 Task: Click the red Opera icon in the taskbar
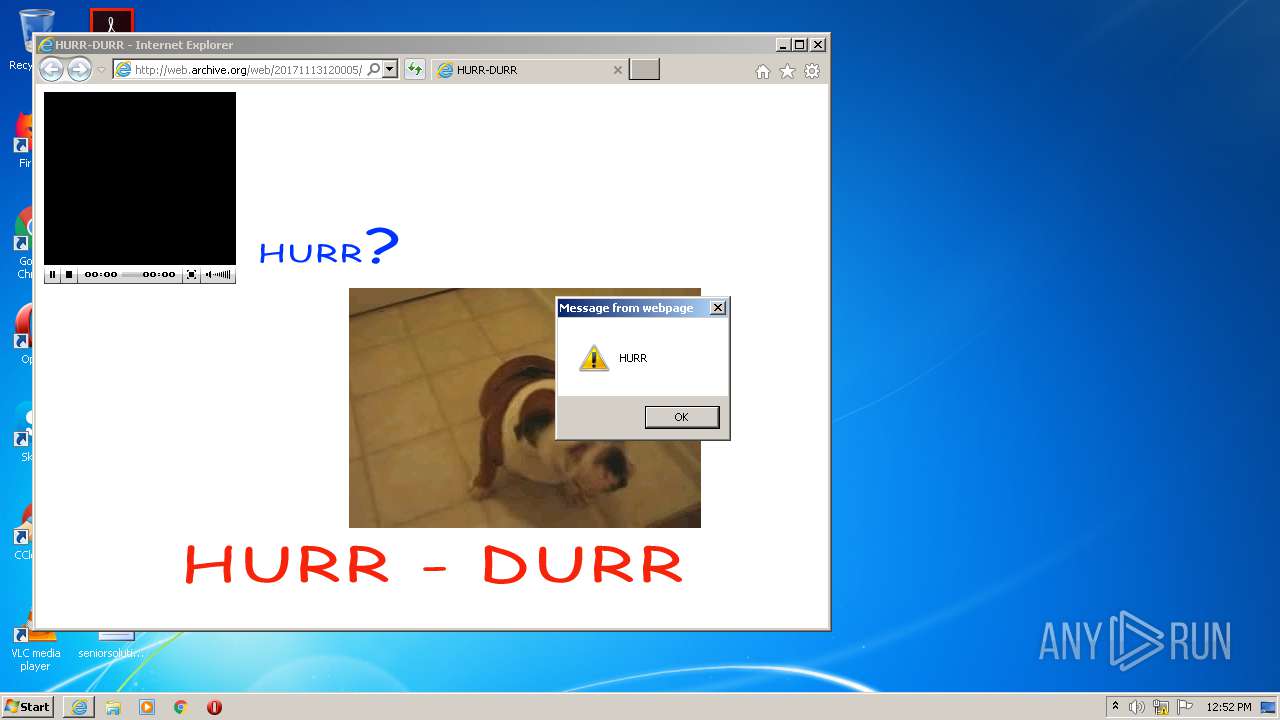(x=214, y=707)
